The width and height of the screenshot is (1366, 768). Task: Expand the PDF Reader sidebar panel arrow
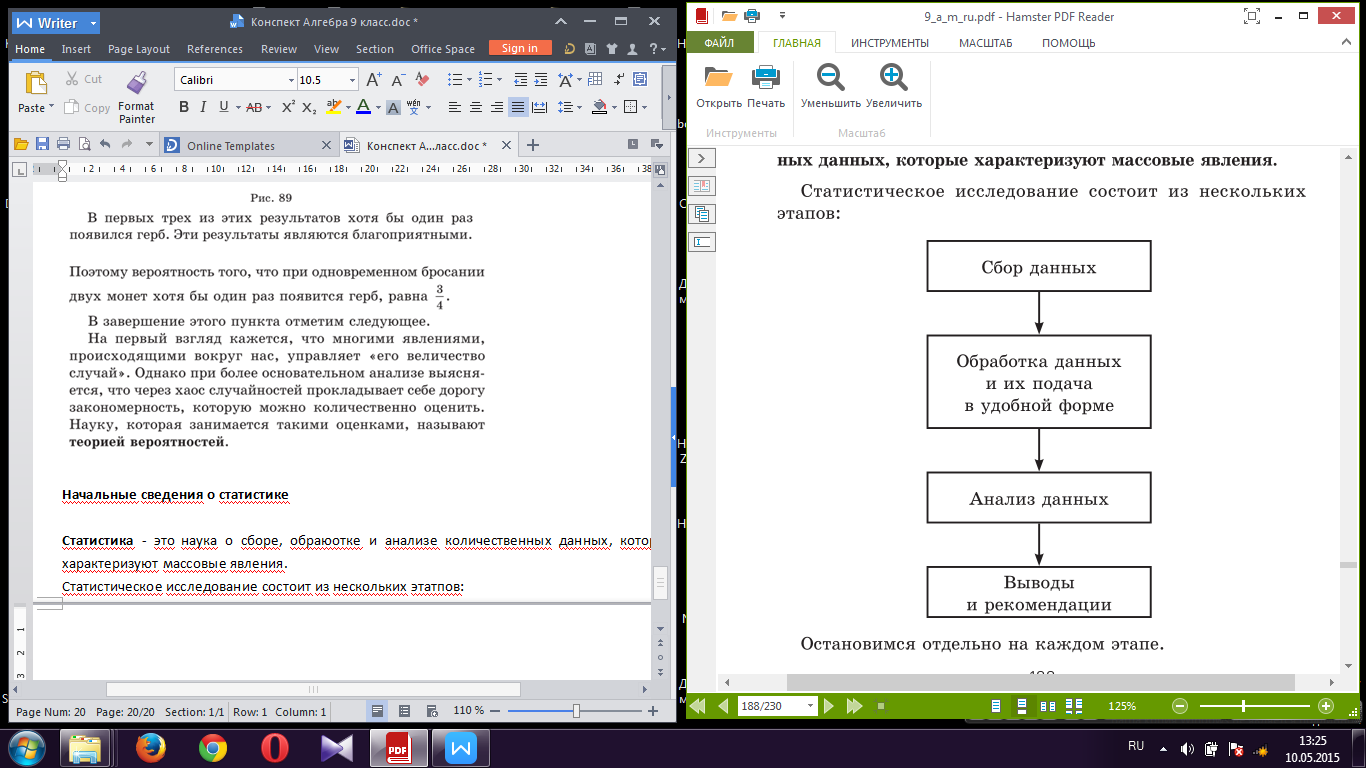pos(702,158)
